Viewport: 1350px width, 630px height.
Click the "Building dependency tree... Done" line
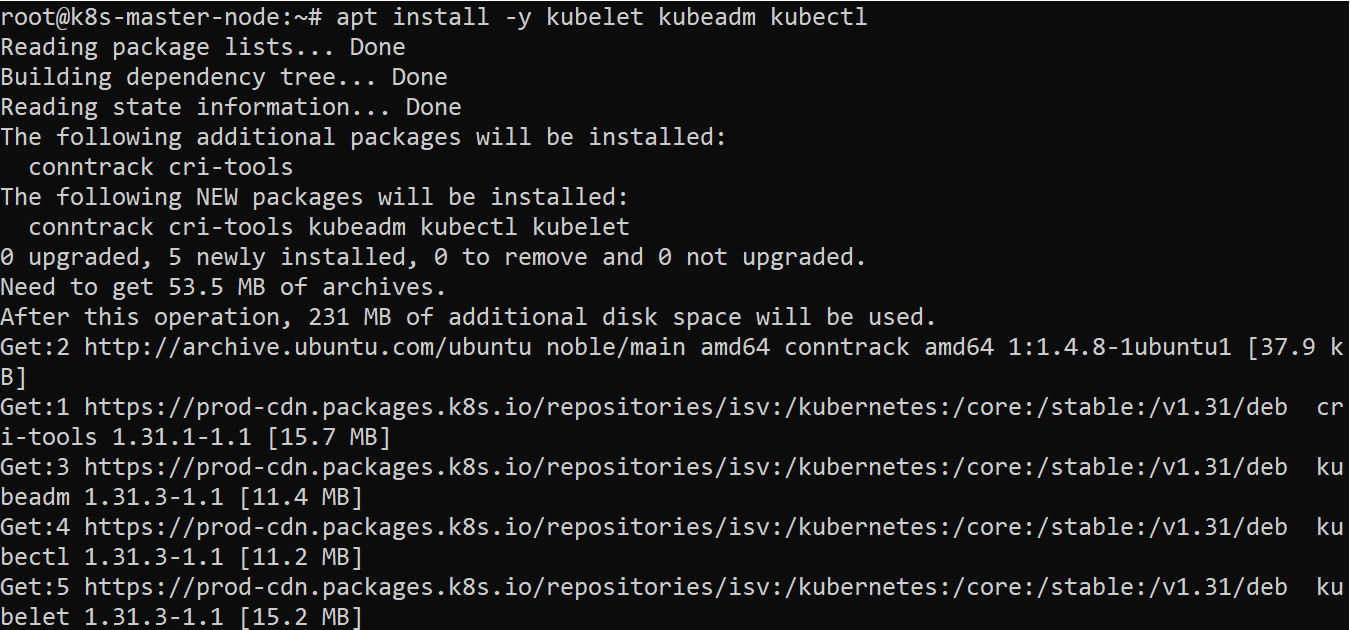(x=224, y=77)
